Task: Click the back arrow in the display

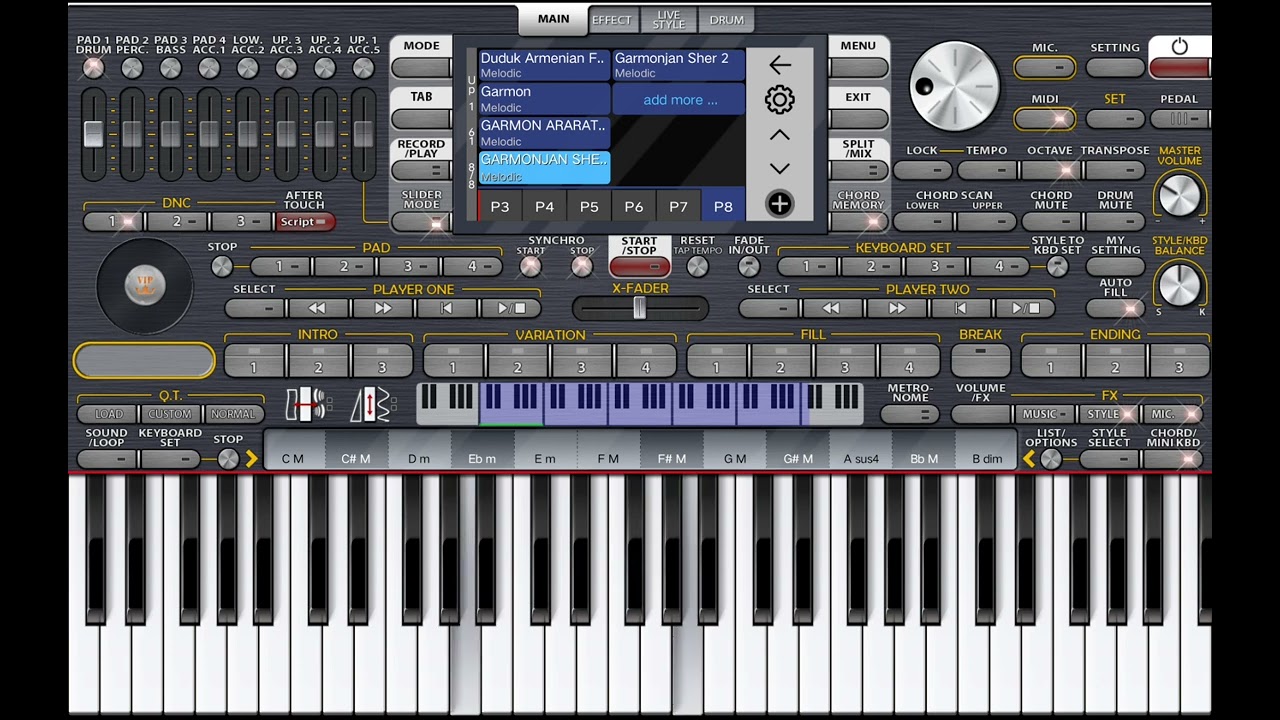Action: pos(780,65)
